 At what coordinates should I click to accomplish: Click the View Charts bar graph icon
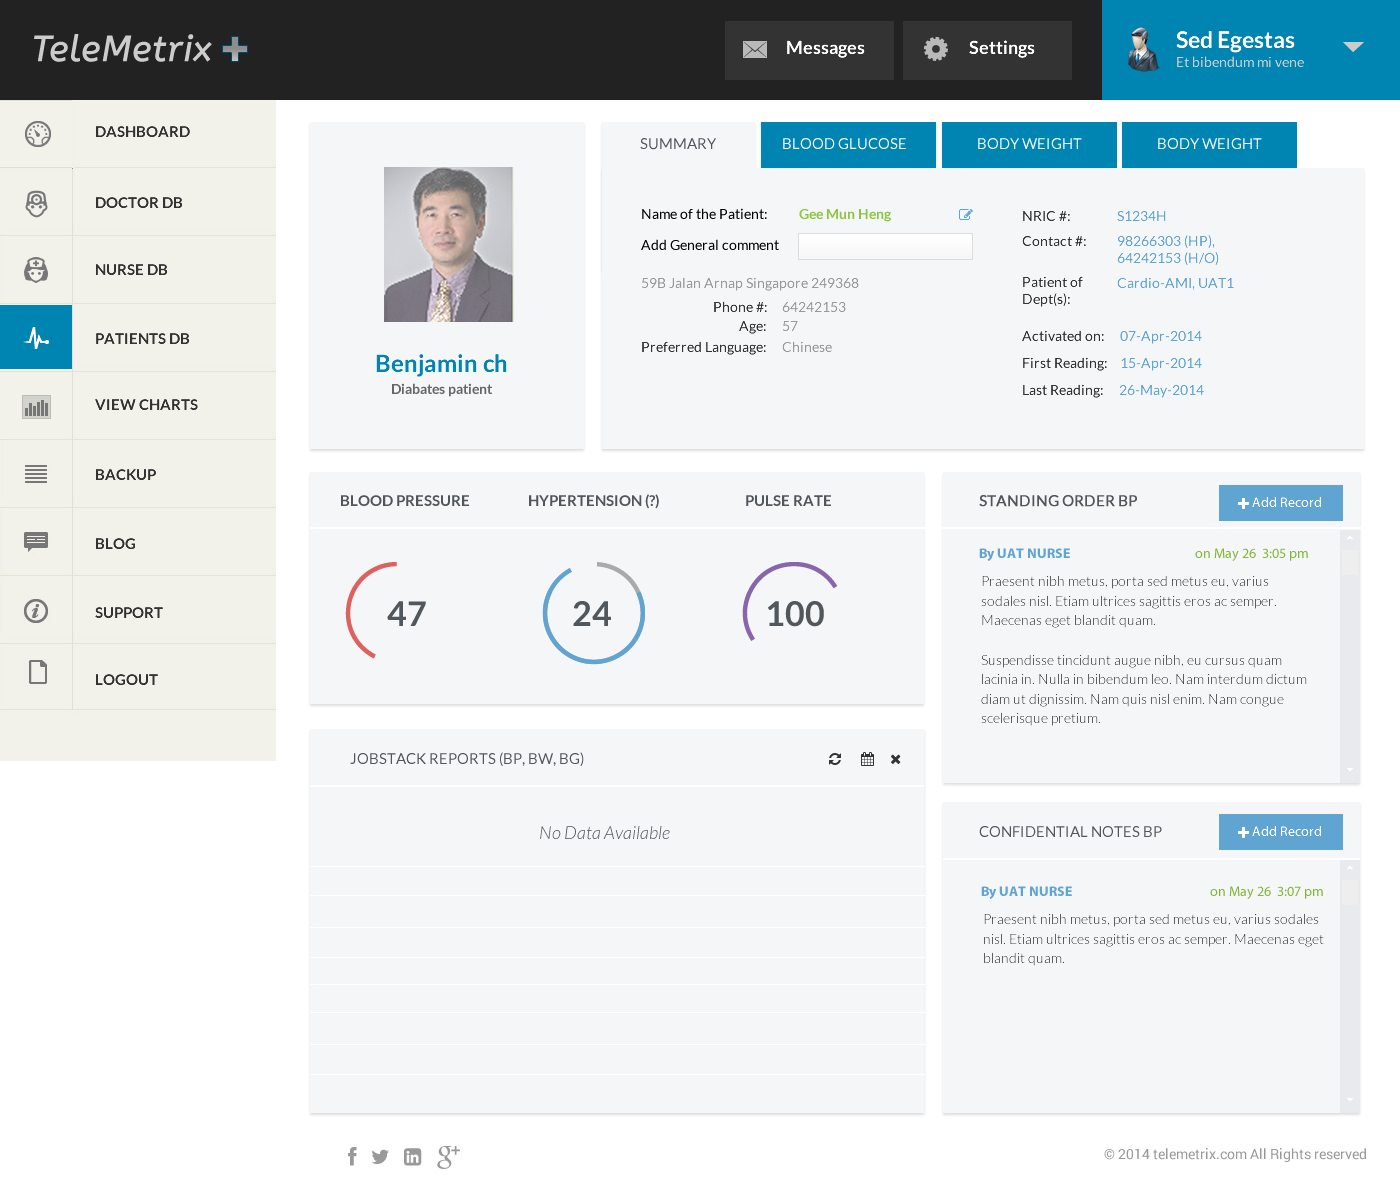pos(37,407)
